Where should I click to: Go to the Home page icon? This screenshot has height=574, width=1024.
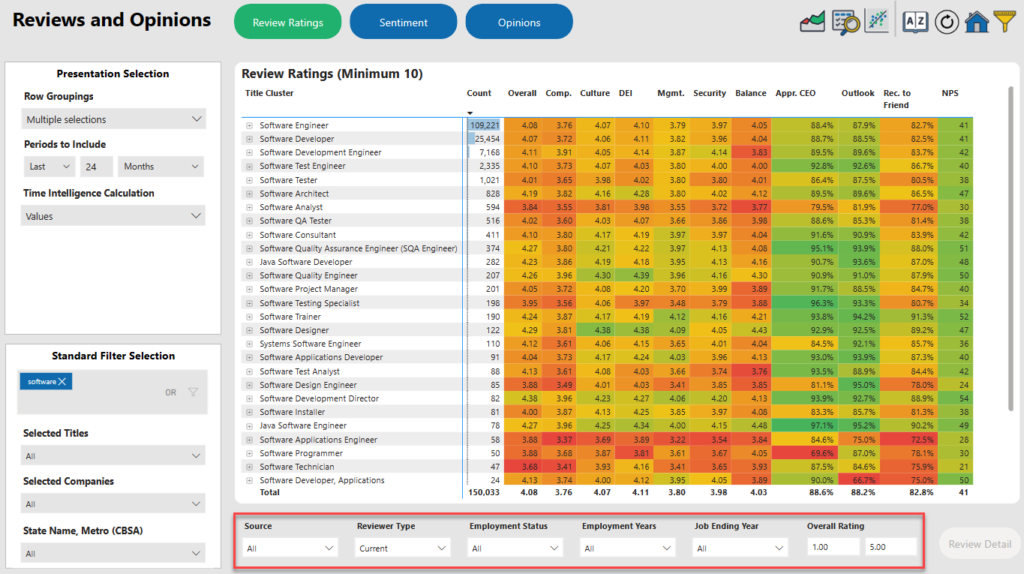(x=976, y=21)
